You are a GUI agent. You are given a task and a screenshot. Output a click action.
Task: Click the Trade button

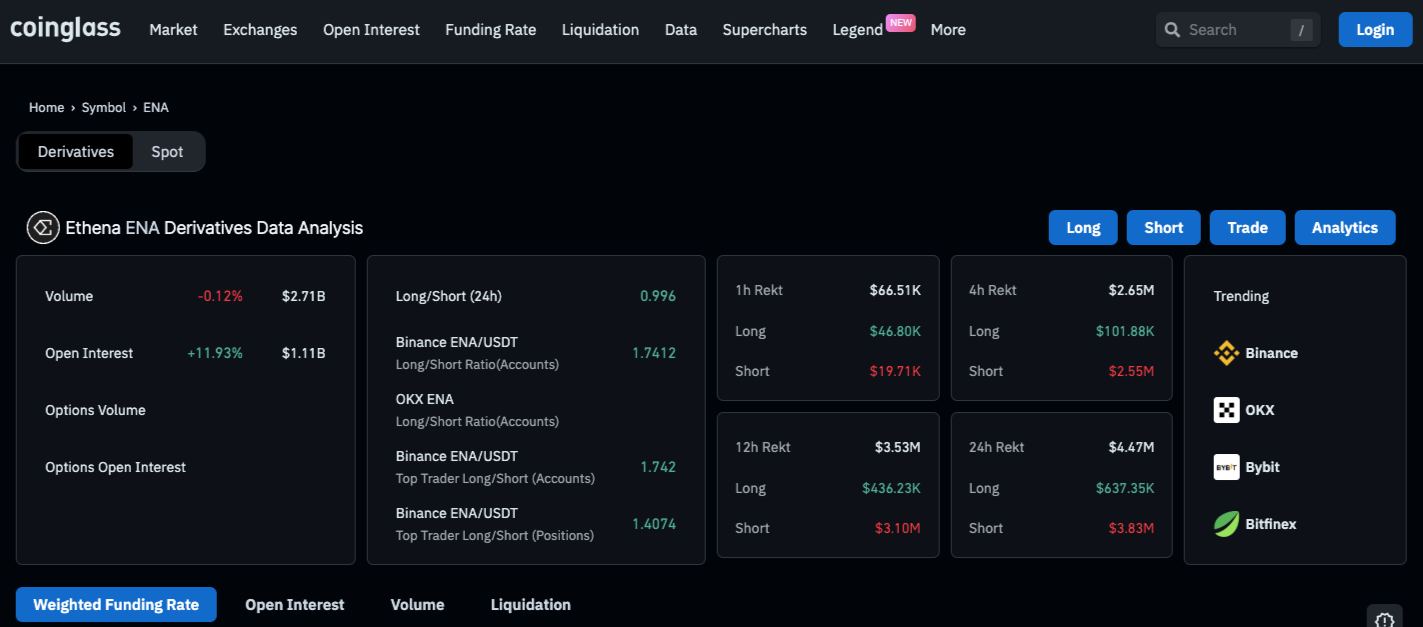pos(1247,228)
